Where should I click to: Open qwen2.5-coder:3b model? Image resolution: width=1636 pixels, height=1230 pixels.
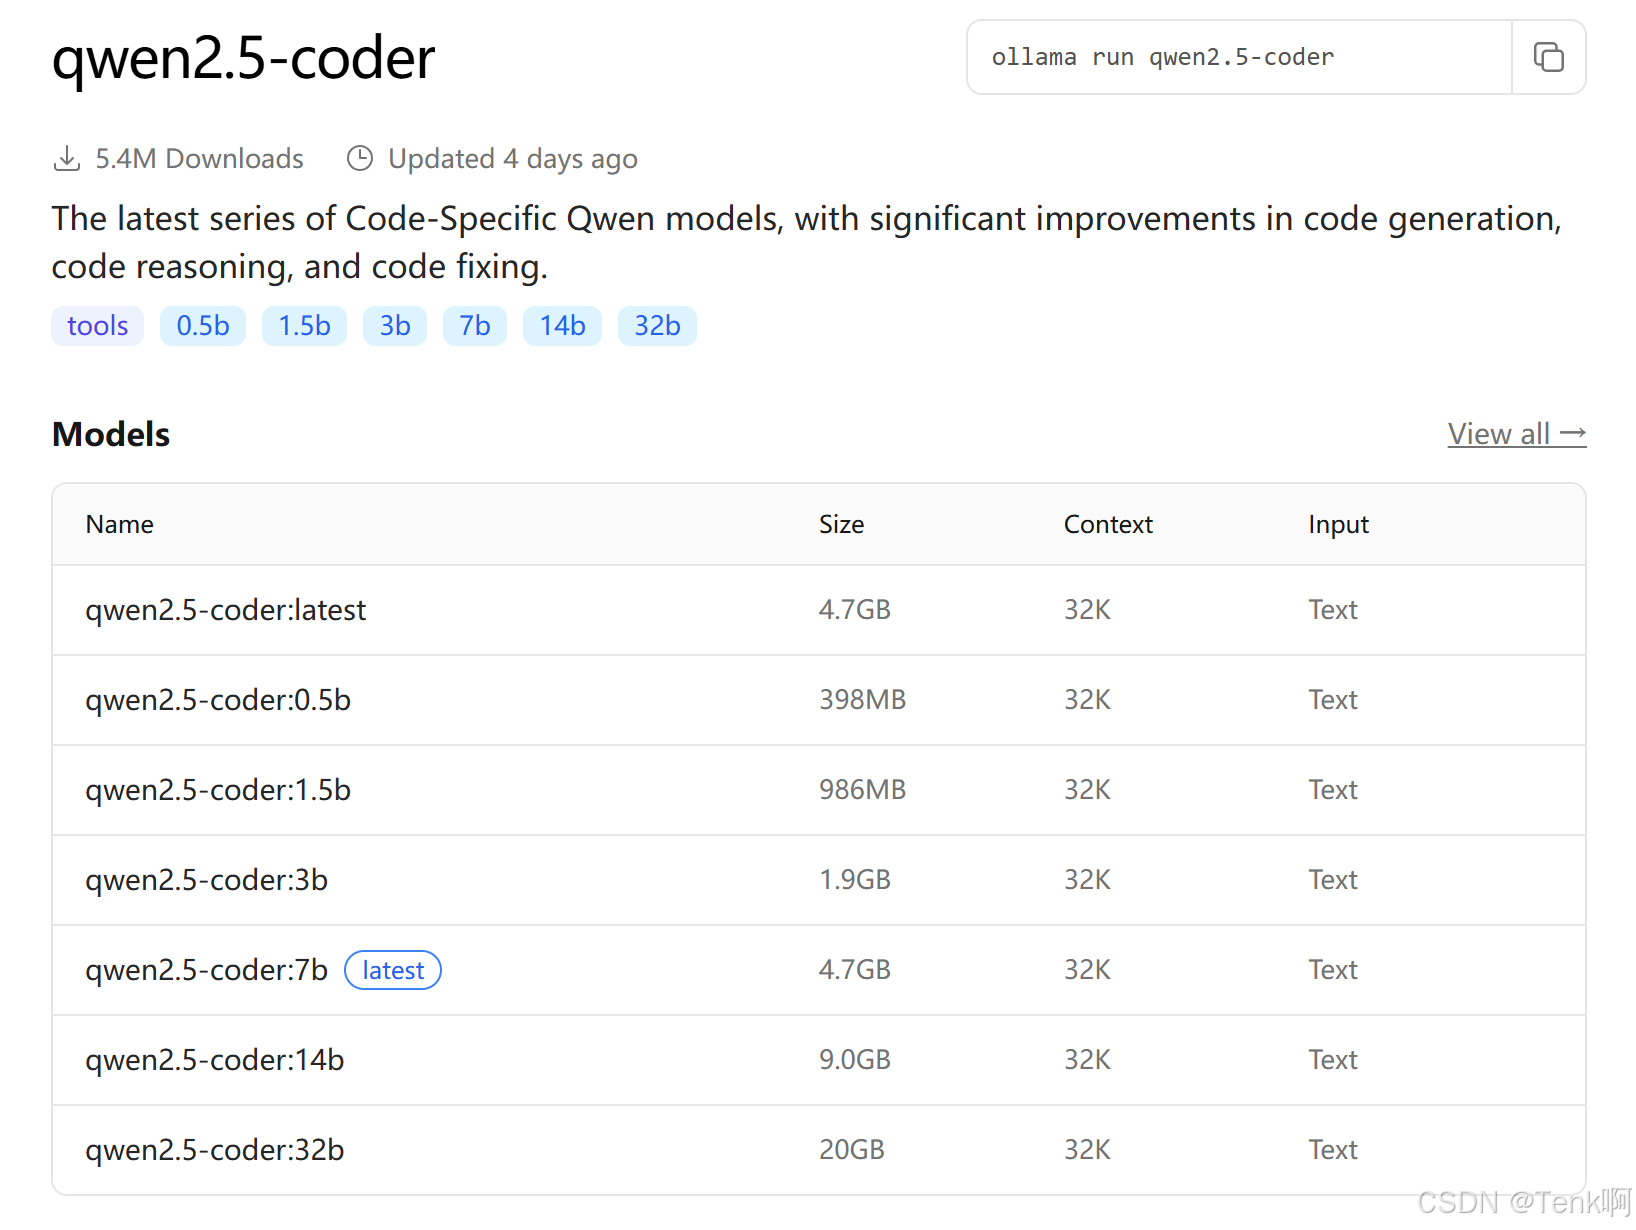point(207,880)
